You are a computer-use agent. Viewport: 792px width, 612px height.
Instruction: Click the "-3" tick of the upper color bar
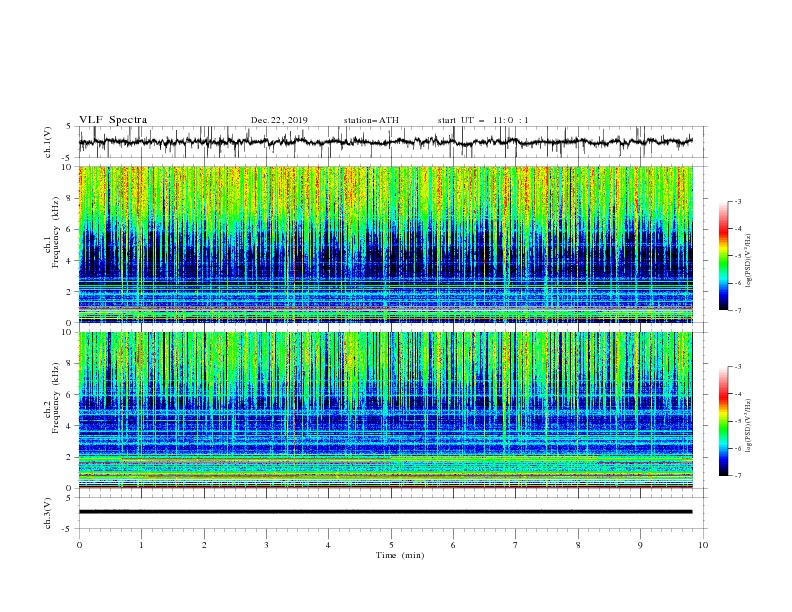click(738, 201)
